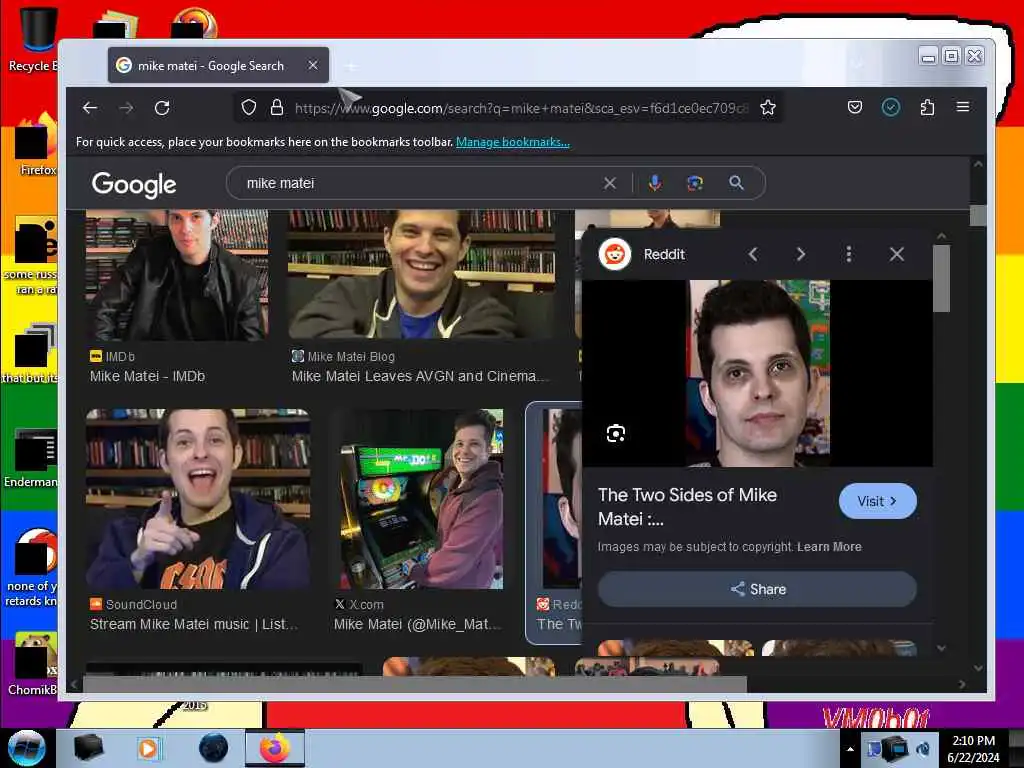Screen dimensions: 1024x768
Task: Select the arcade machine thumbnail
Action: tap(422, 499)
